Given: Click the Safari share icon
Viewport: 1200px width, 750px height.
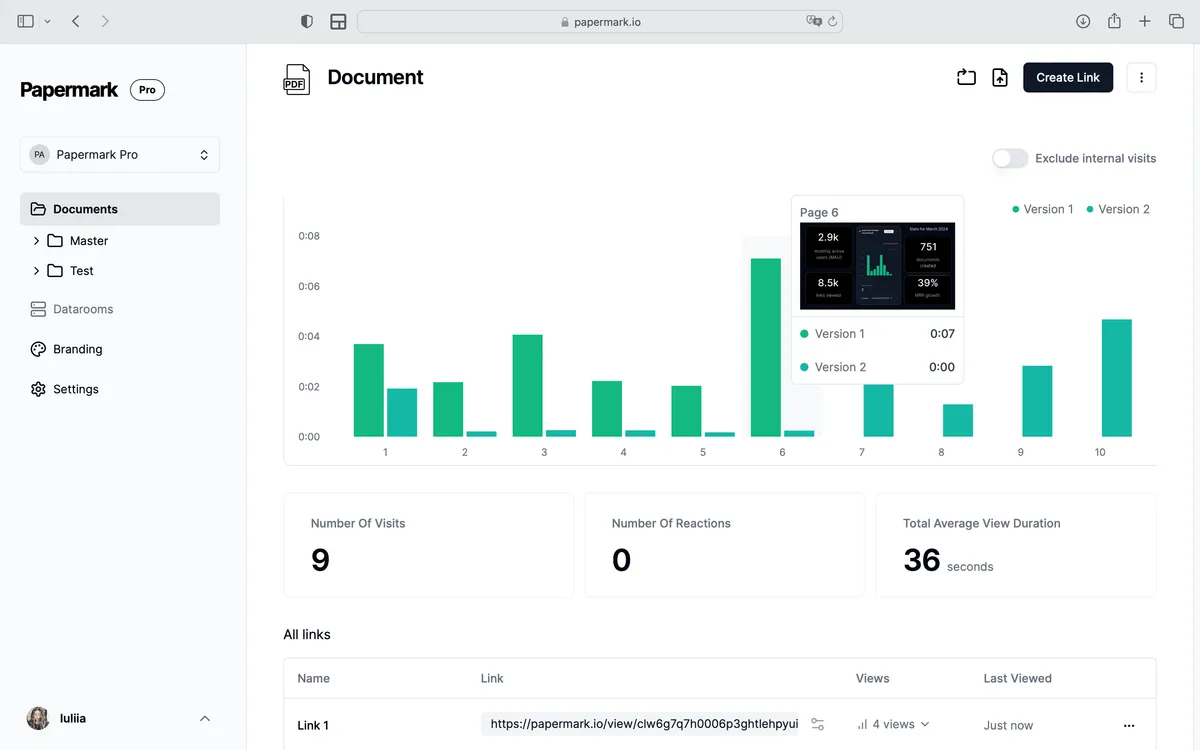Looking at the screenshot, I should pyautogui.click(x=1114, y=21).
